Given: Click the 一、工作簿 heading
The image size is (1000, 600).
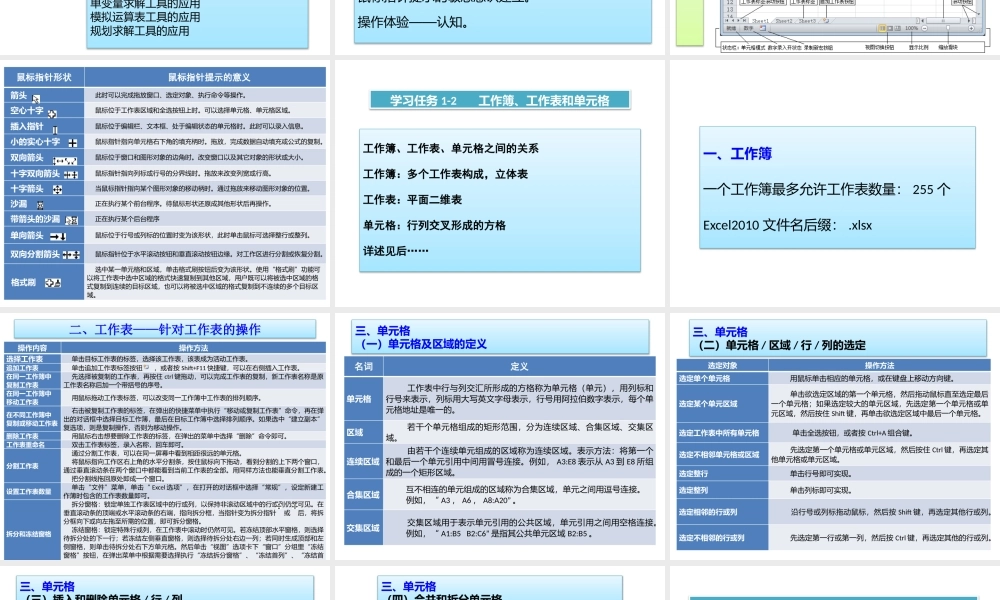Looking at the screenshot, I should pyautogui.click(x=736, y=153).
